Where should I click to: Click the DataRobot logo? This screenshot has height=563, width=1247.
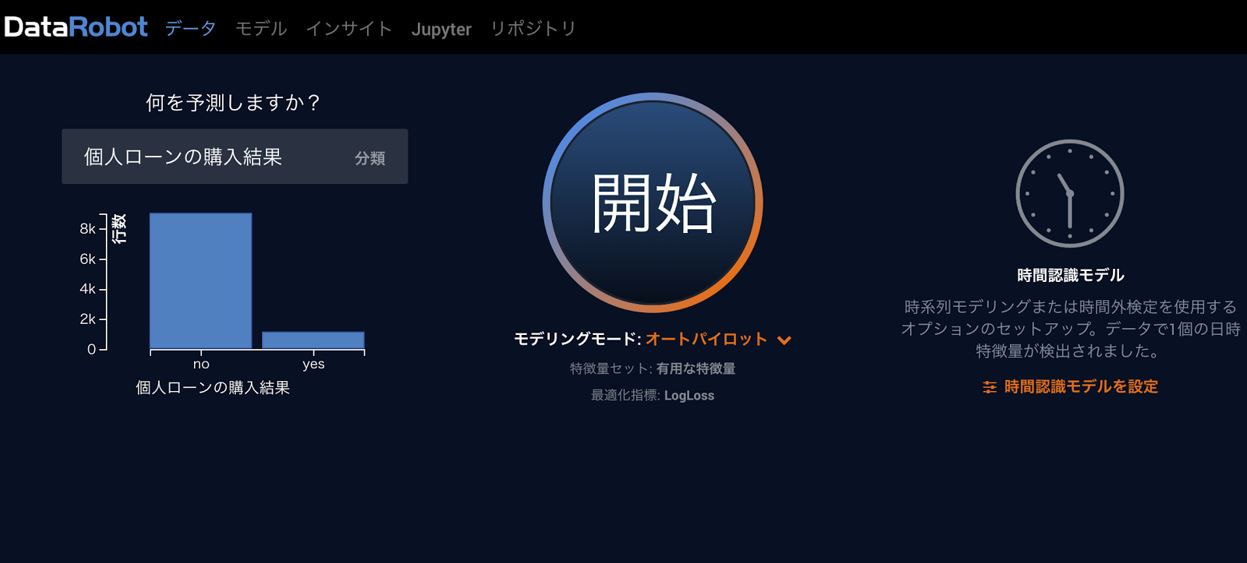pos(76,27)
